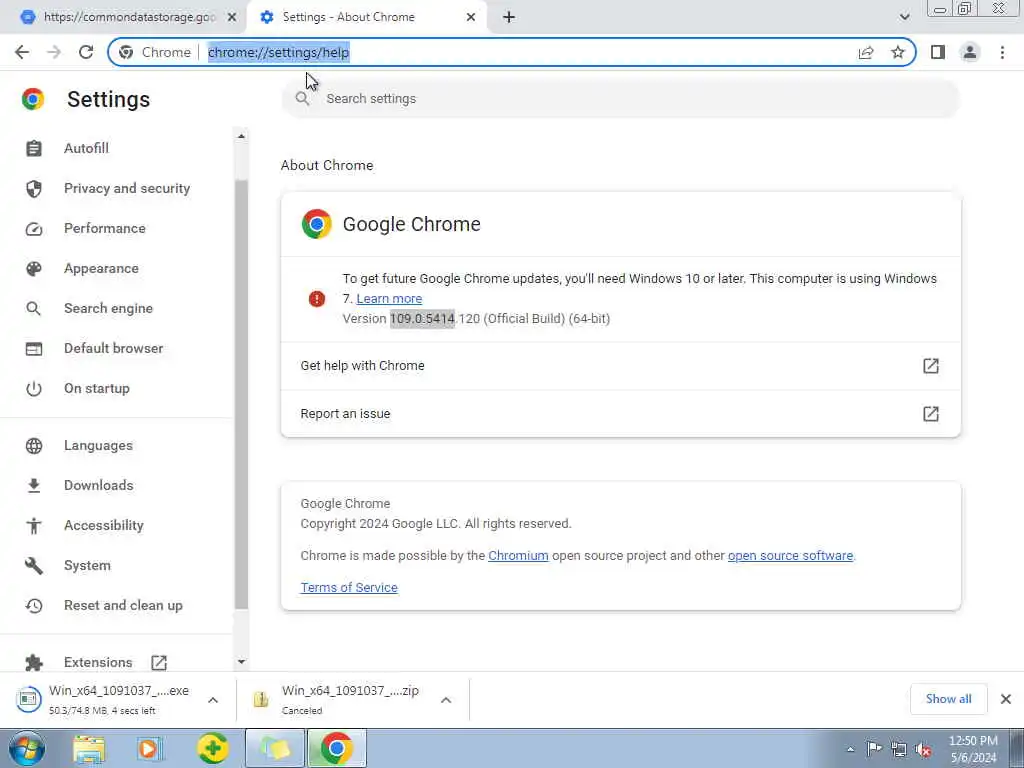Viewport: 1024px width, 768px height.
Task: Reload the page with the refresh icon
Action: (x=86, y=52)
